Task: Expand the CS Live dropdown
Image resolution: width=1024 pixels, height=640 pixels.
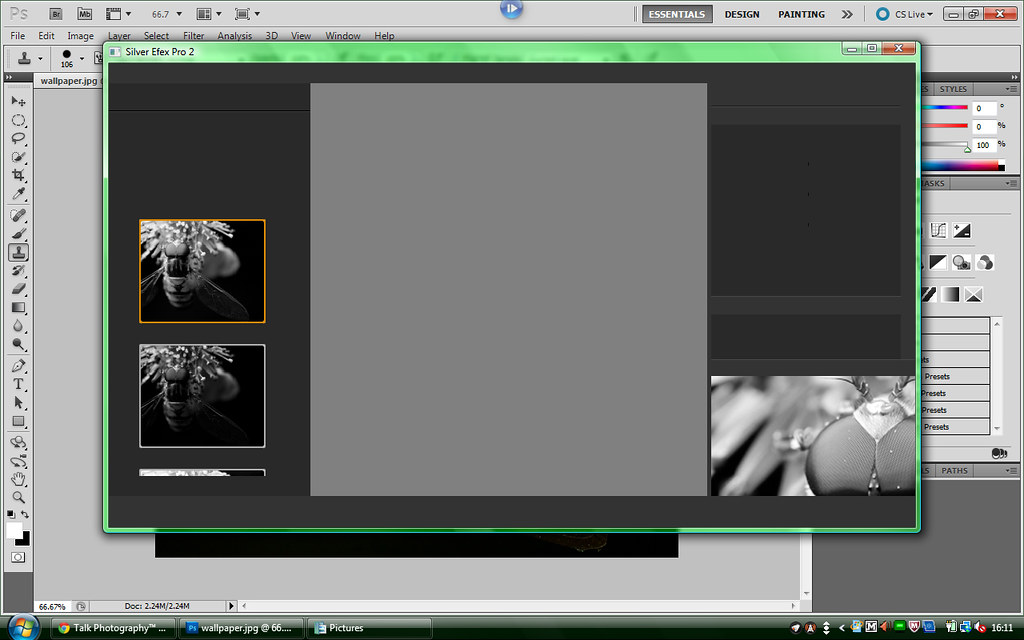Action: point(905,14)
